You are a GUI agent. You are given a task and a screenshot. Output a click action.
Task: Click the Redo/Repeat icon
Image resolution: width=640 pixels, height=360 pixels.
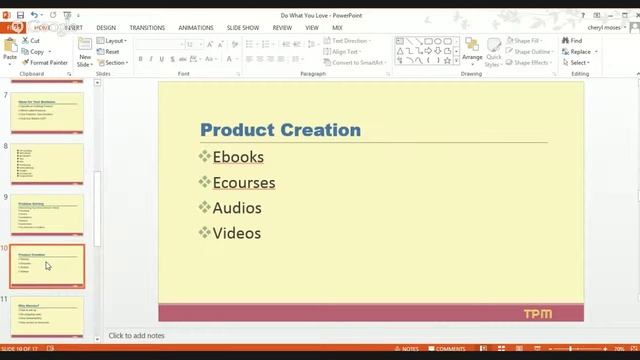[x=53, y=15]
